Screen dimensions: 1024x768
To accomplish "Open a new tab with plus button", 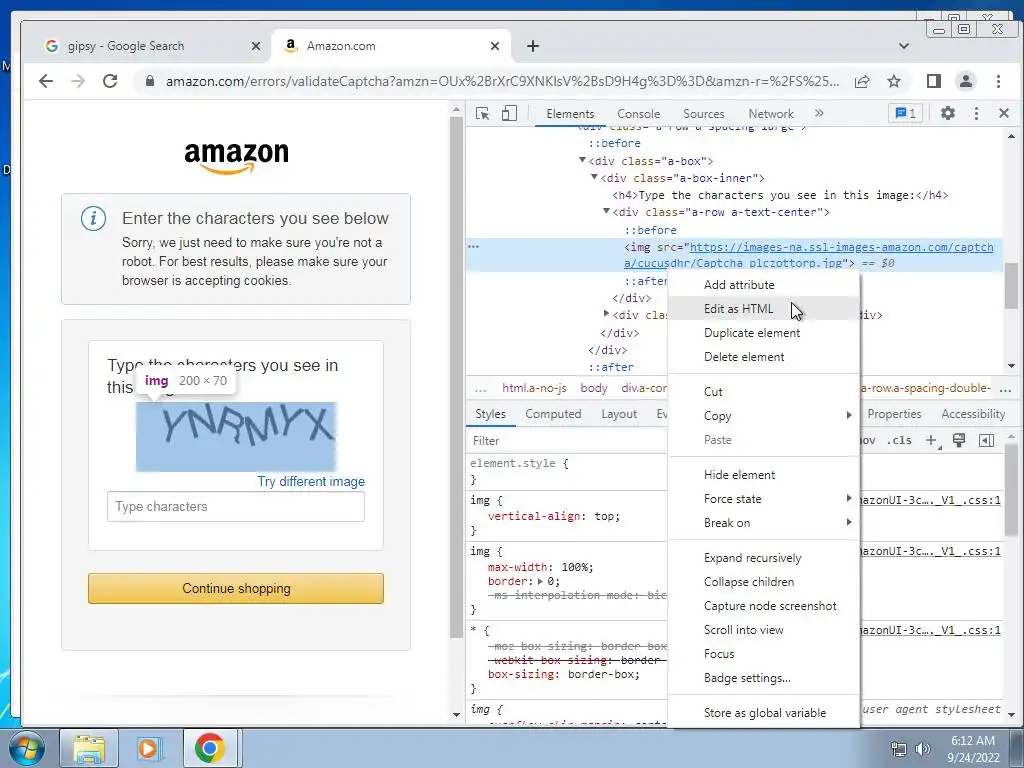I will 533,46.
